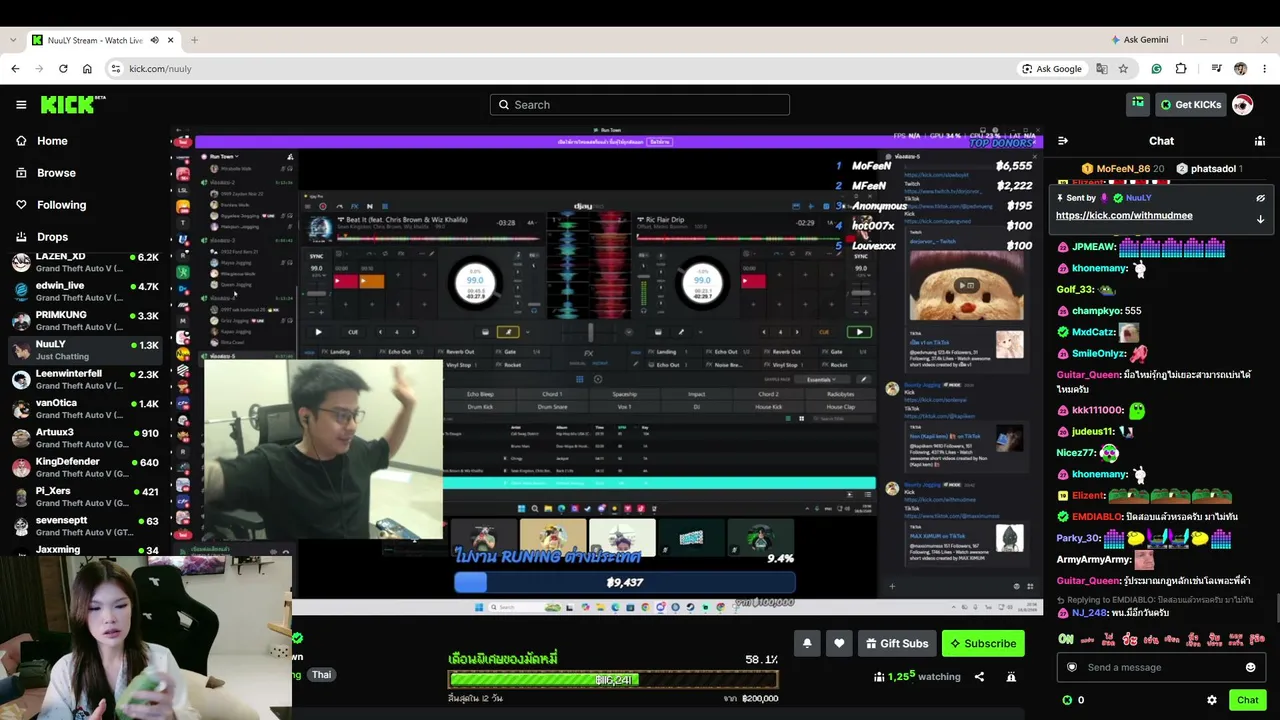Open edwin_live channel in sidebar
Viewport: 1280px width, 720px height.
coord(85,291)
